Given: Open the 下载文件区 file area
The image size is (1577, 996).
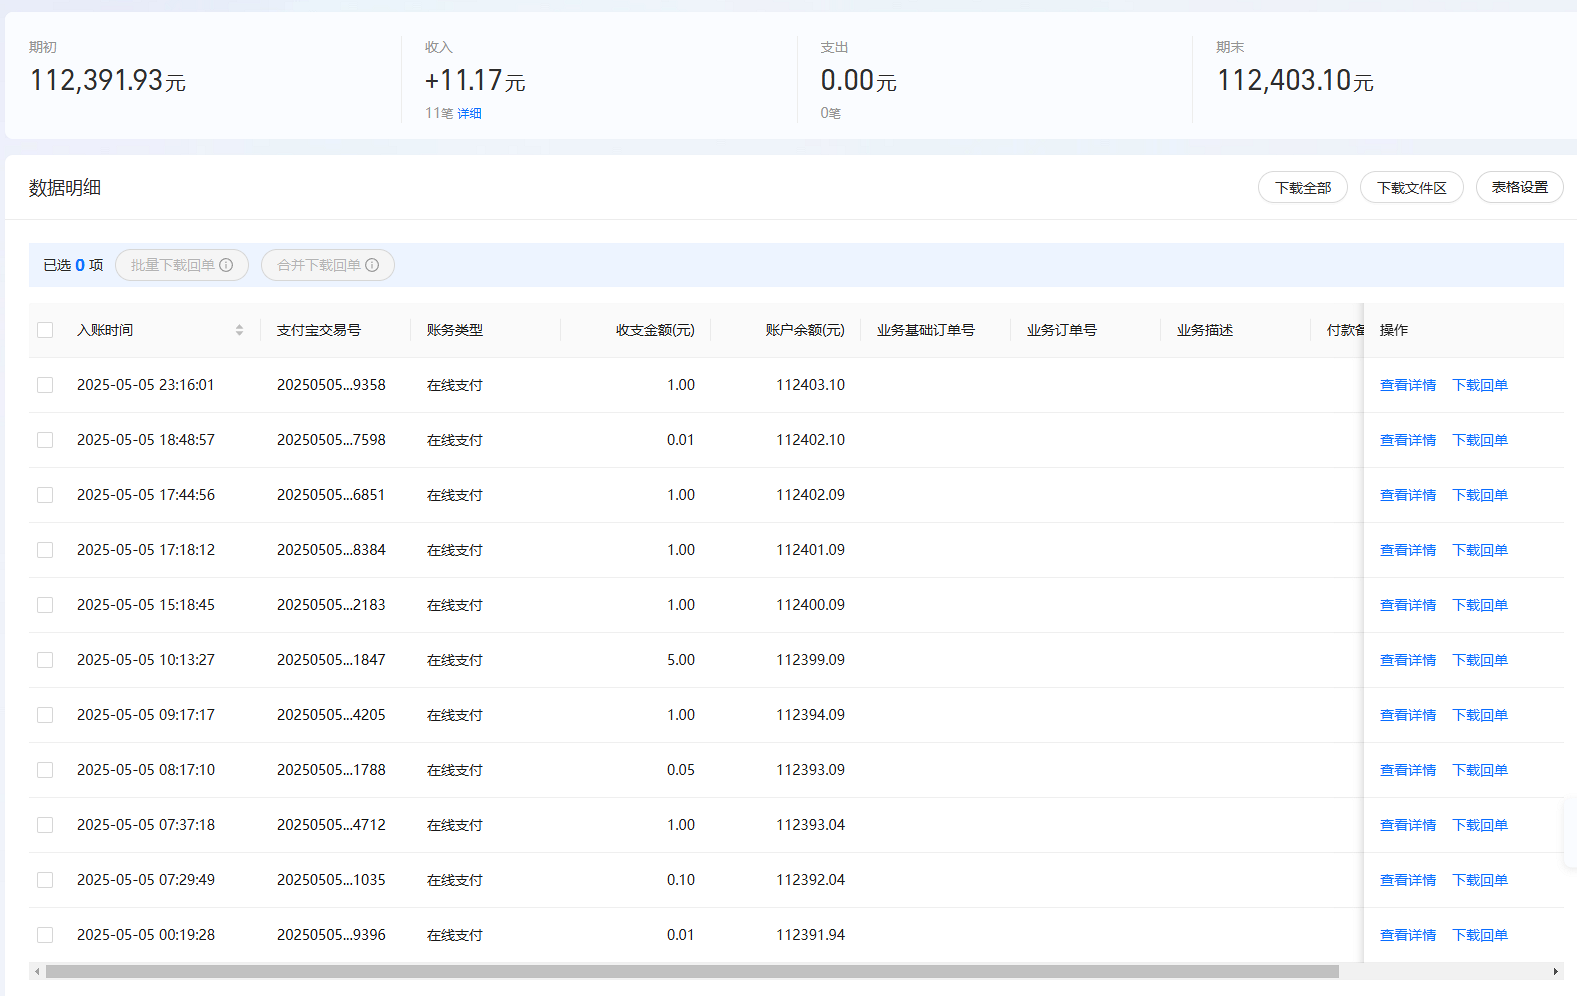Looking at the screenshot, I should point(1411,187).
